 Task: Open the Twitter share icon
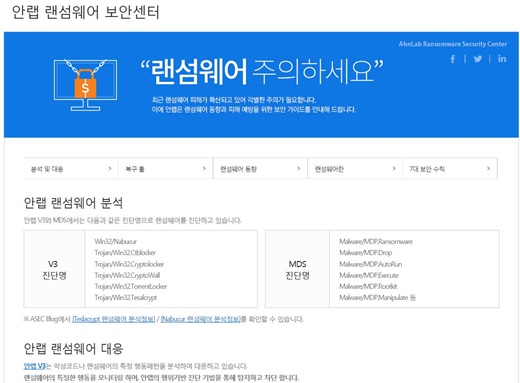(478, 59)
